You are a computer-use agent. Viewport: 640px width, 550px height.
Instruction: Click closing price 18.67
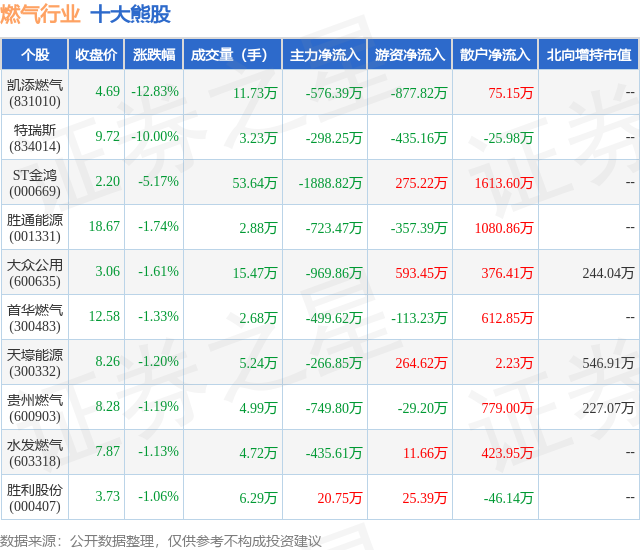104,226
